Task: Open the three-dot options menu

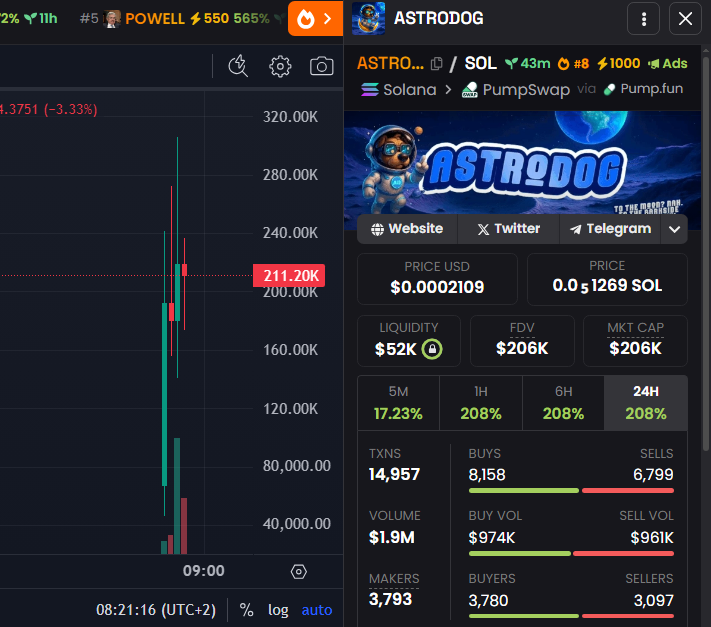Action: coord(643,19)
